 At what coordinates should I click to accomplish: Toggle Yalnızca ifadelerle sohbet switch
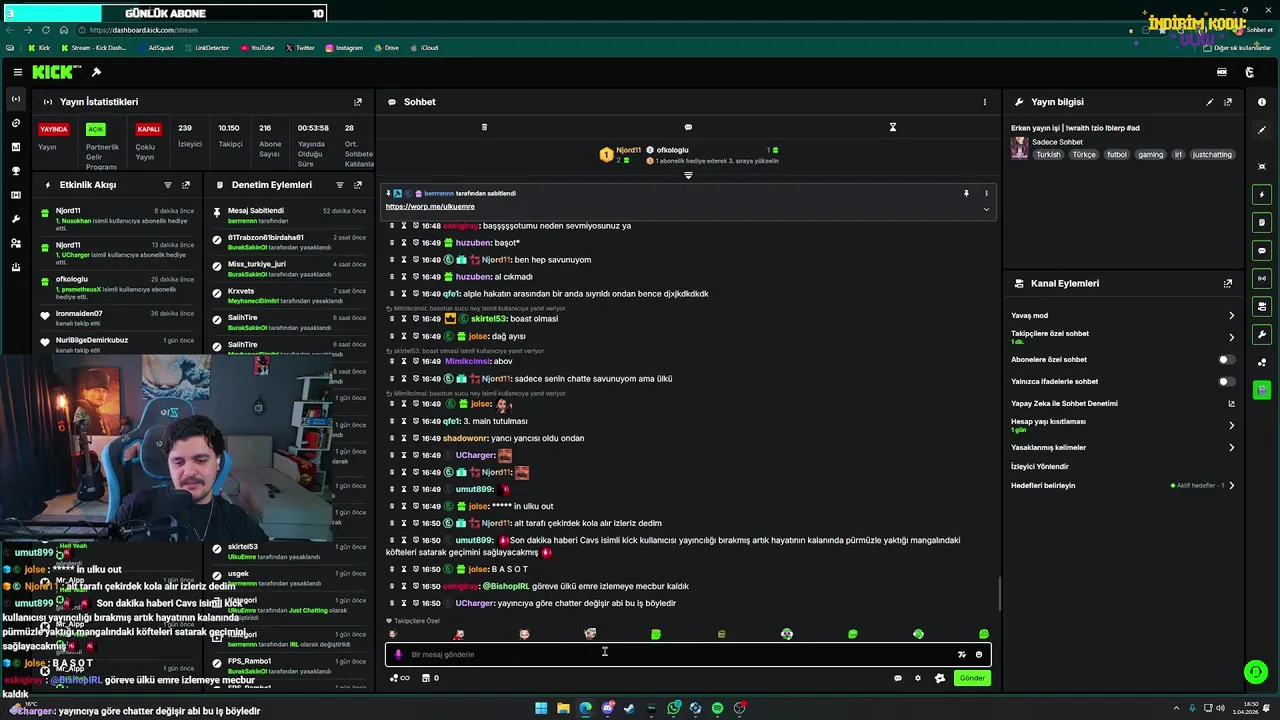tap(1225, 382)
